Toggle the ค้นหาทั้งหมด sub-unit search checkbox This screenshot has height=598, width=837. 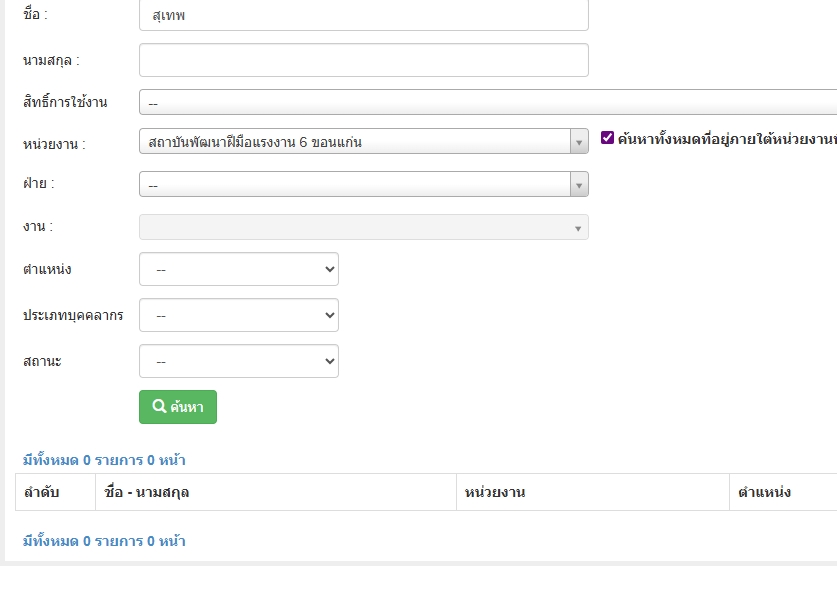coord(607,138)
